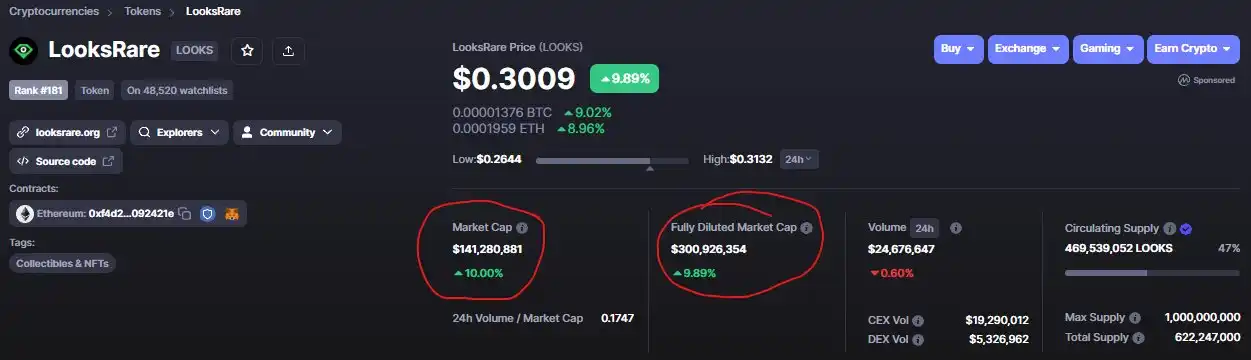
Task: Click the share icon beside LOOKS
Action: point(287,51)
